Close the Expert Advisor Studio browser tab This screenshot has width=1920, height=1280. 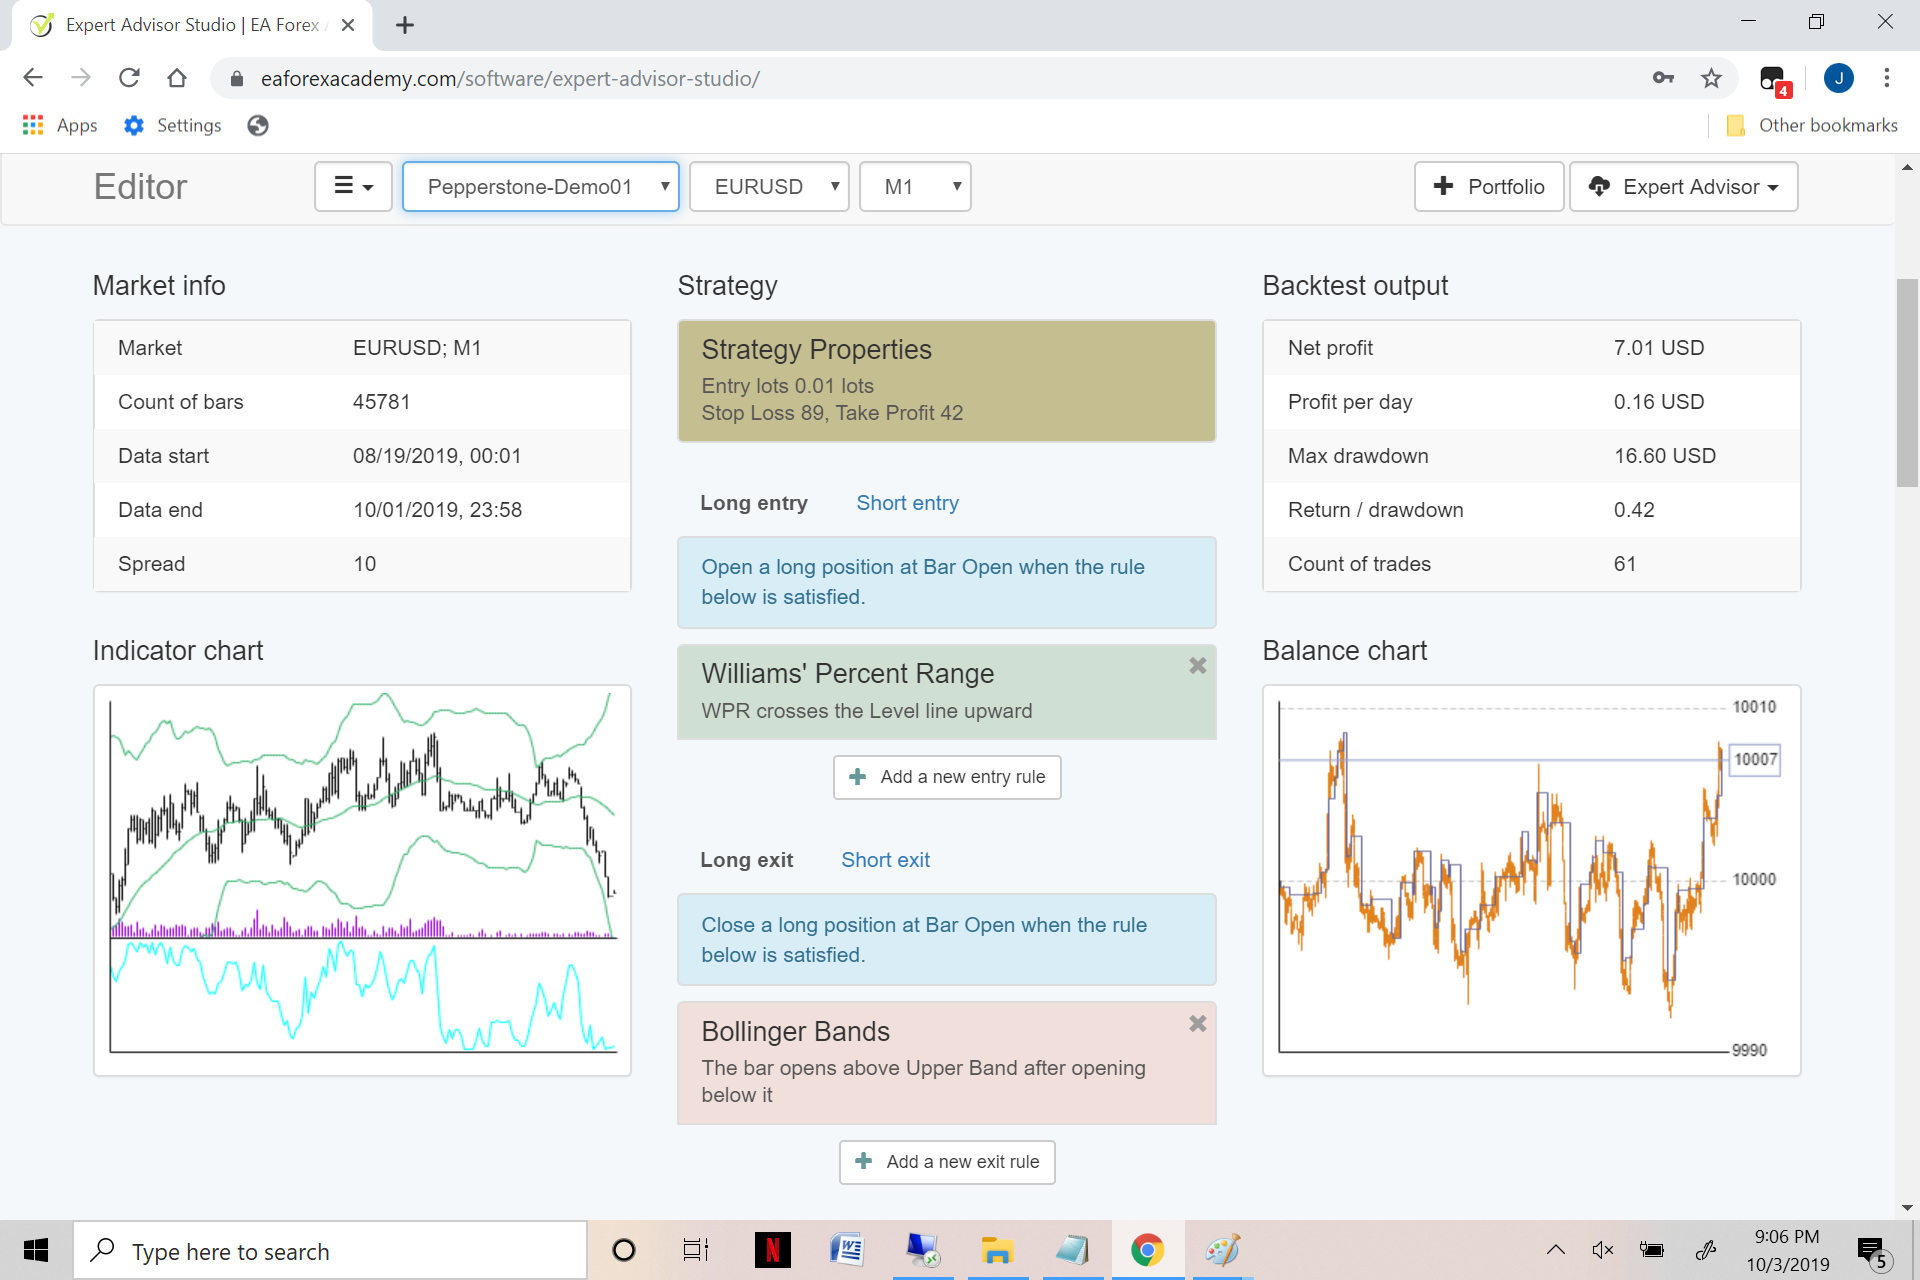pos(348,25)
